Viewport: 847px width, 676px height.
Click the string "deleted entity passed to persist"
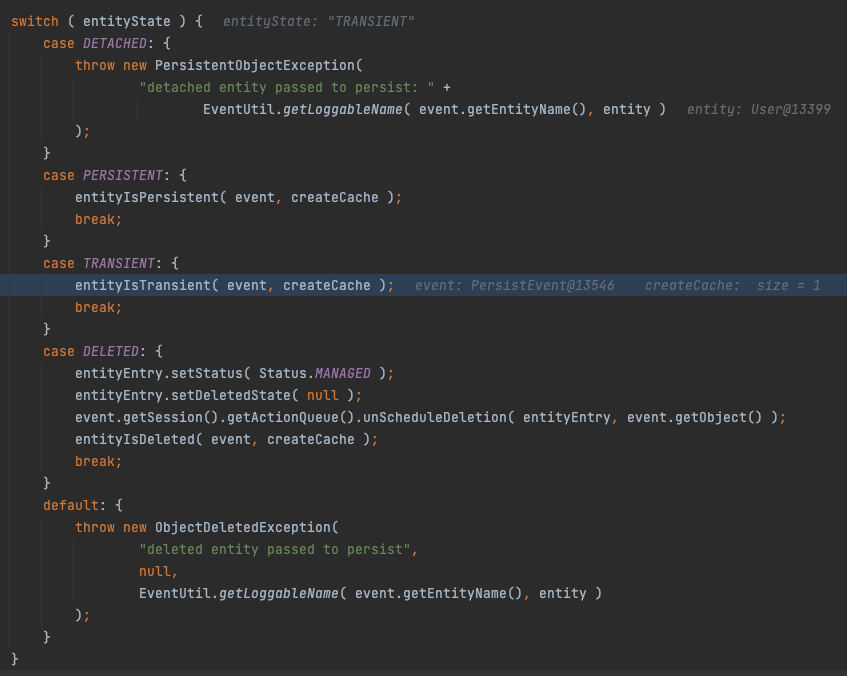pos(275,550)
